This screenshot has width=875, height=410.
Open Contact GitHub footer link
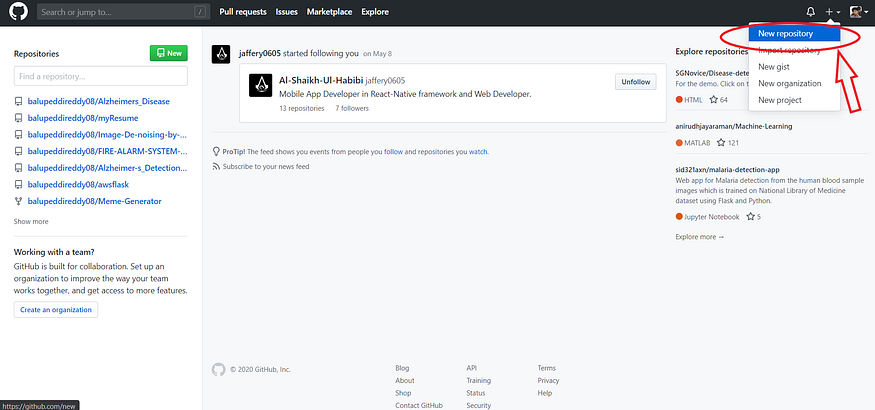pos(419,406)
